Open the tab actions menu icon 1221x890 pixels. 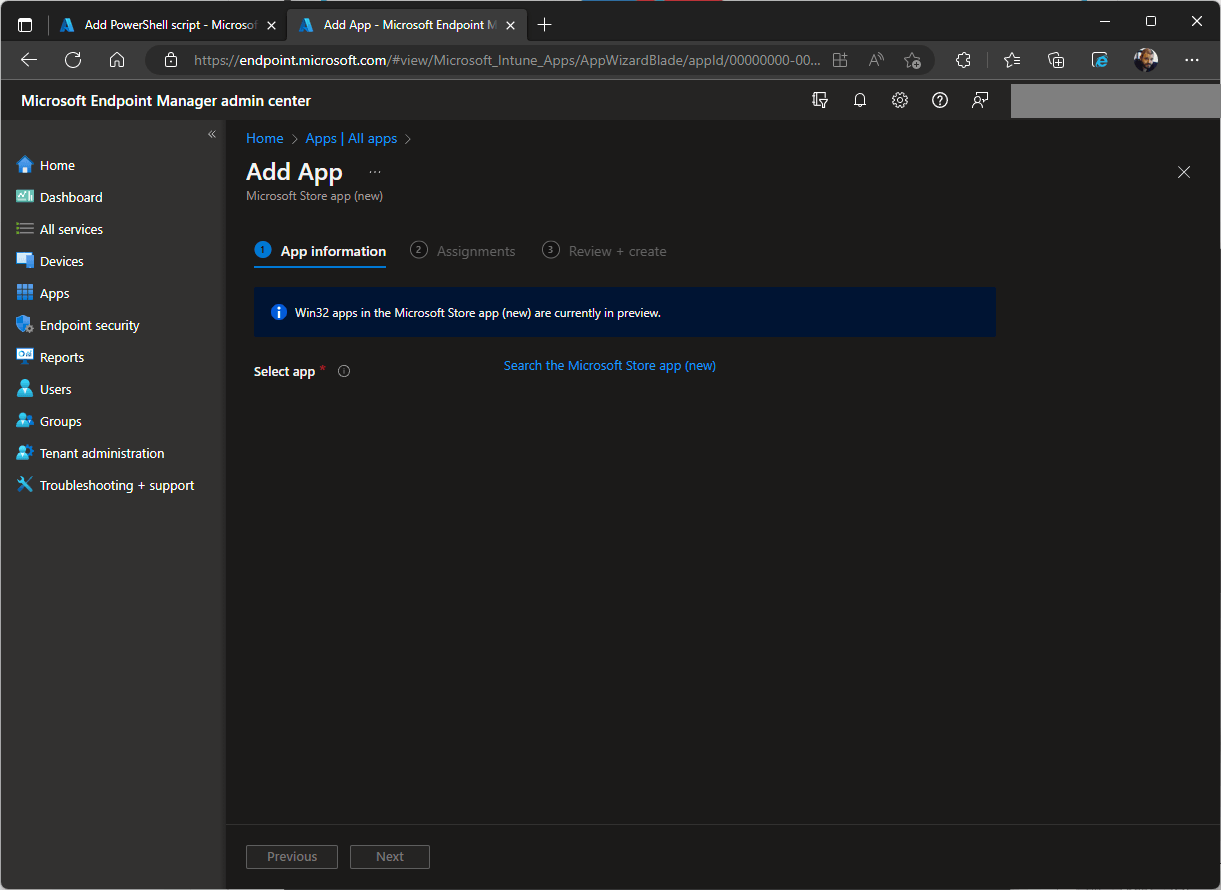[x=25, y=25]
